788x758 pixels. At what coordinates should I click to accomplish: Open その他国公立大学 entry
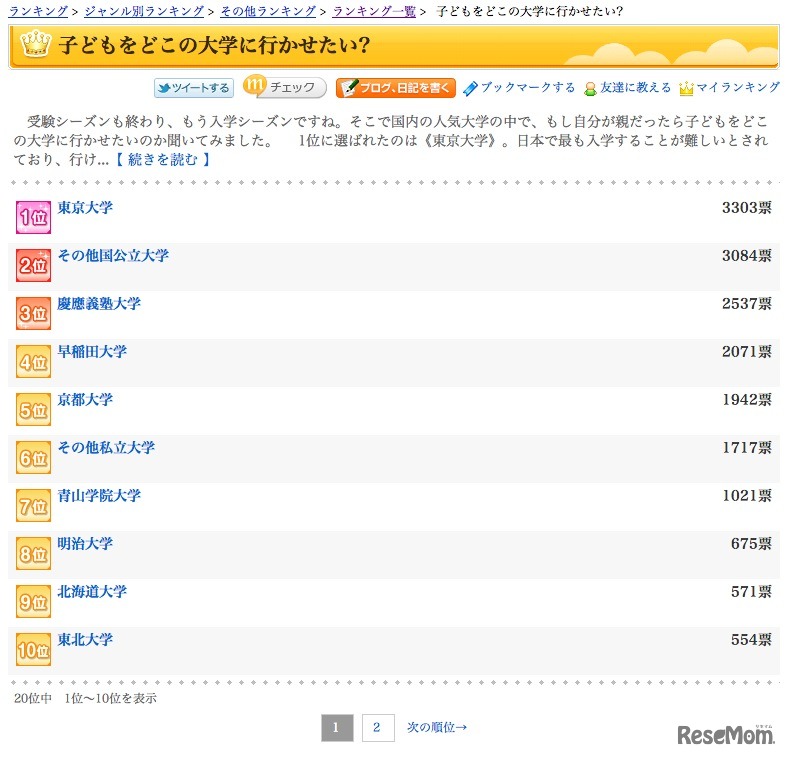(x=113, y=255)
